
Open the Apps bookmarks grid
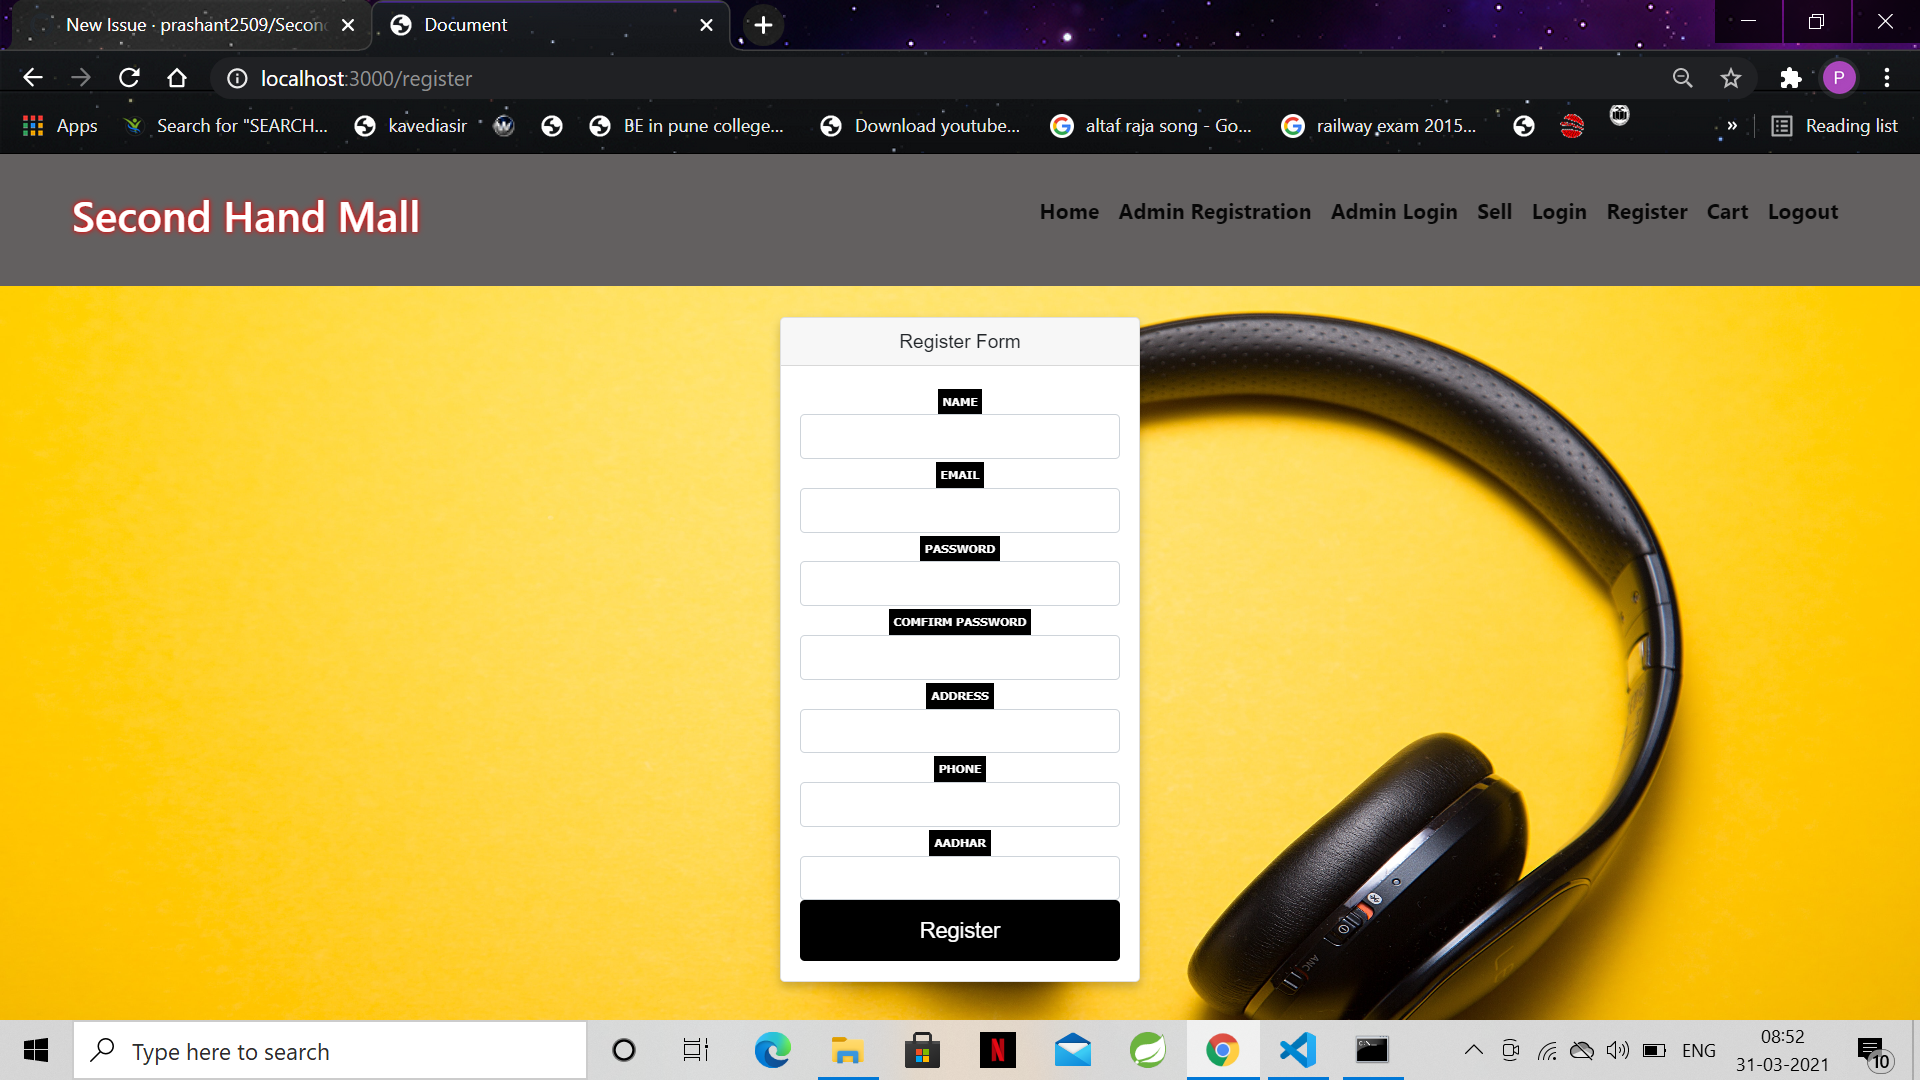(60, 126)
